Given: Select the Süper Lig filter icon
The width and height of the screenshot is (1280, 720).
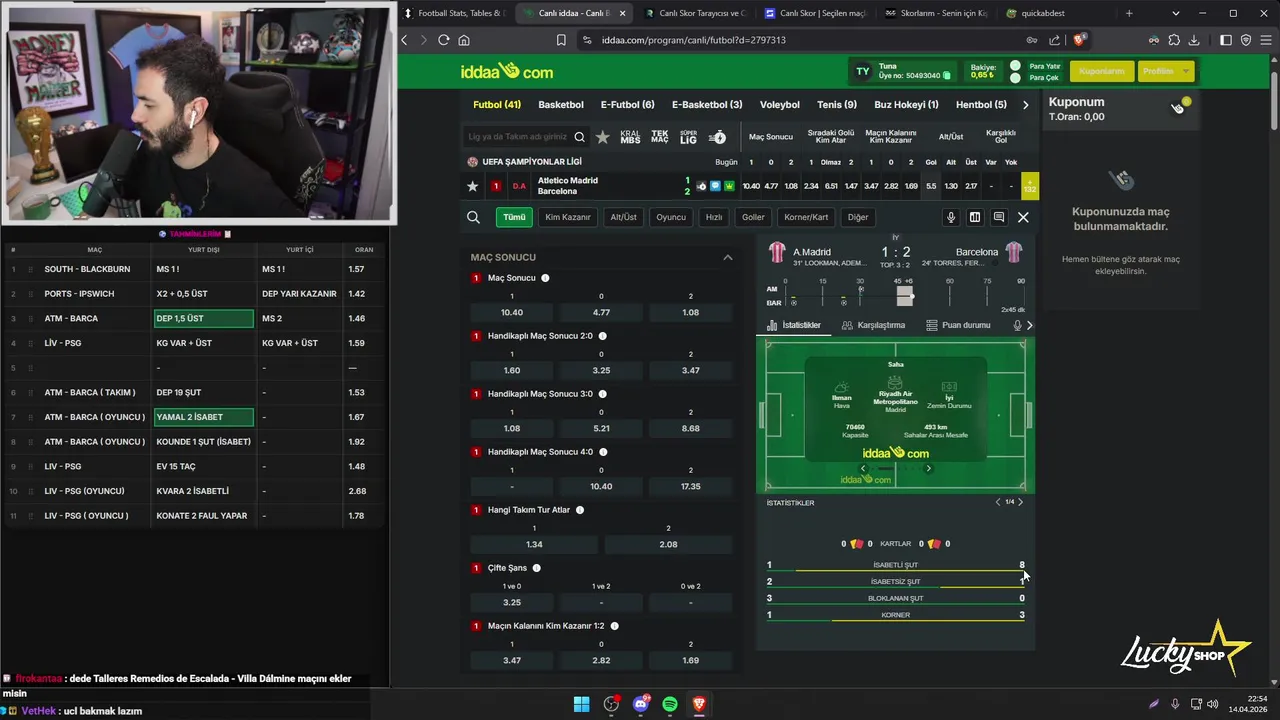Looking at the screenshot, I should [x=688, y=137].
